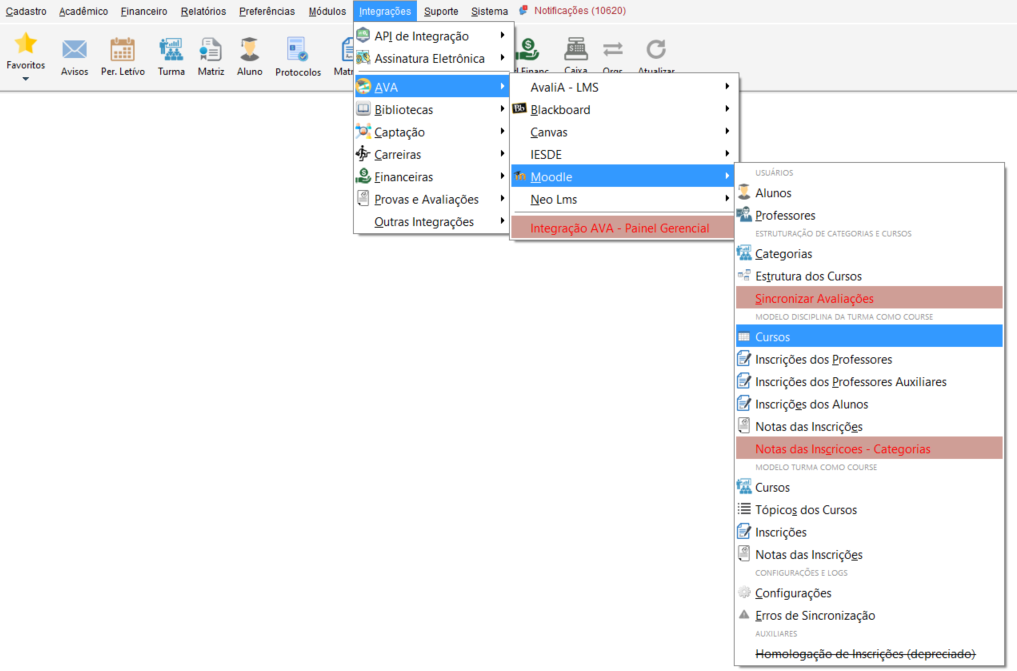Select Sincronizar Avaliações in Moodle menu
The height and width of the screenshot is (671, 1017).
point(869,298)
